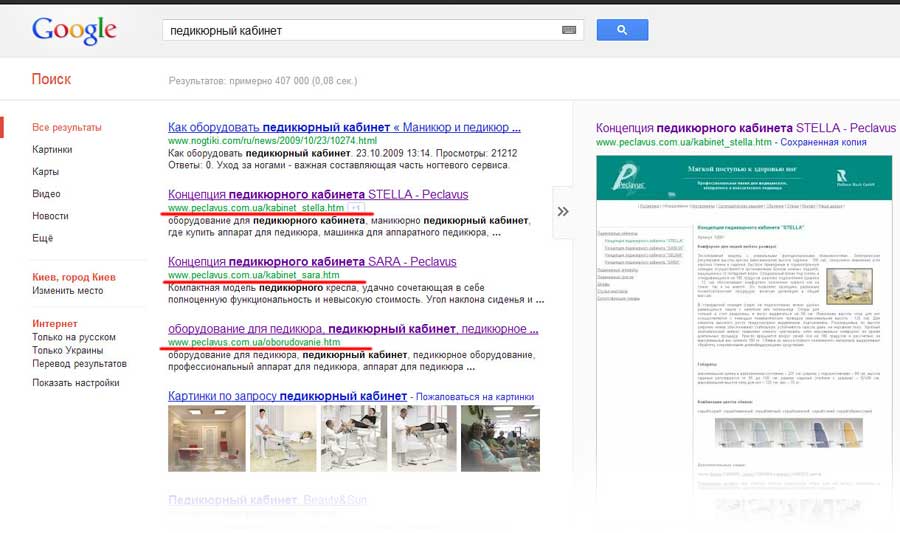This screenshot has height=533, width=900.
Task: Select 'Все результаты' in sidebar
Action: pos(67,127)
